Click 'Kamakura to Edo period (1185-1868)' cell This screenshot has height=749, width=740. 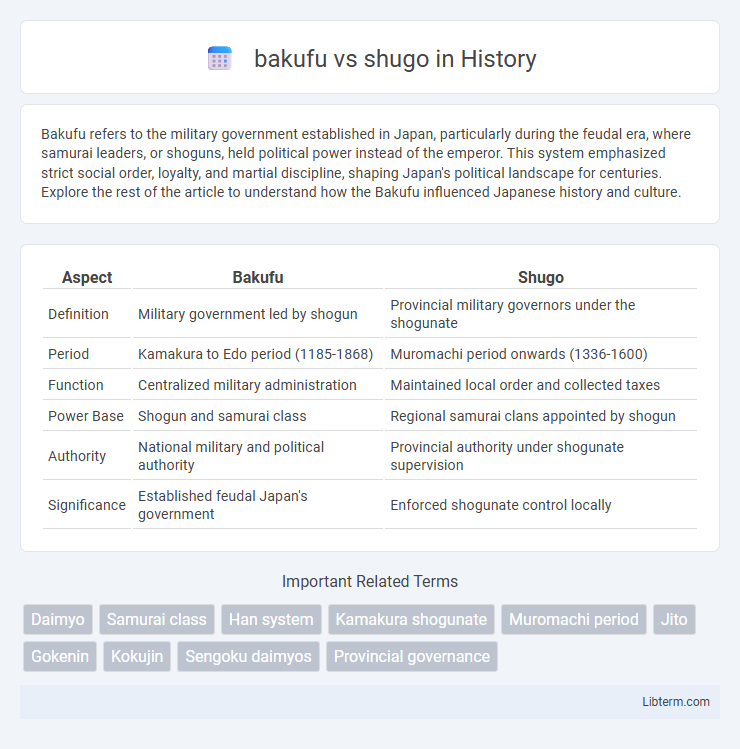[258, 354]
